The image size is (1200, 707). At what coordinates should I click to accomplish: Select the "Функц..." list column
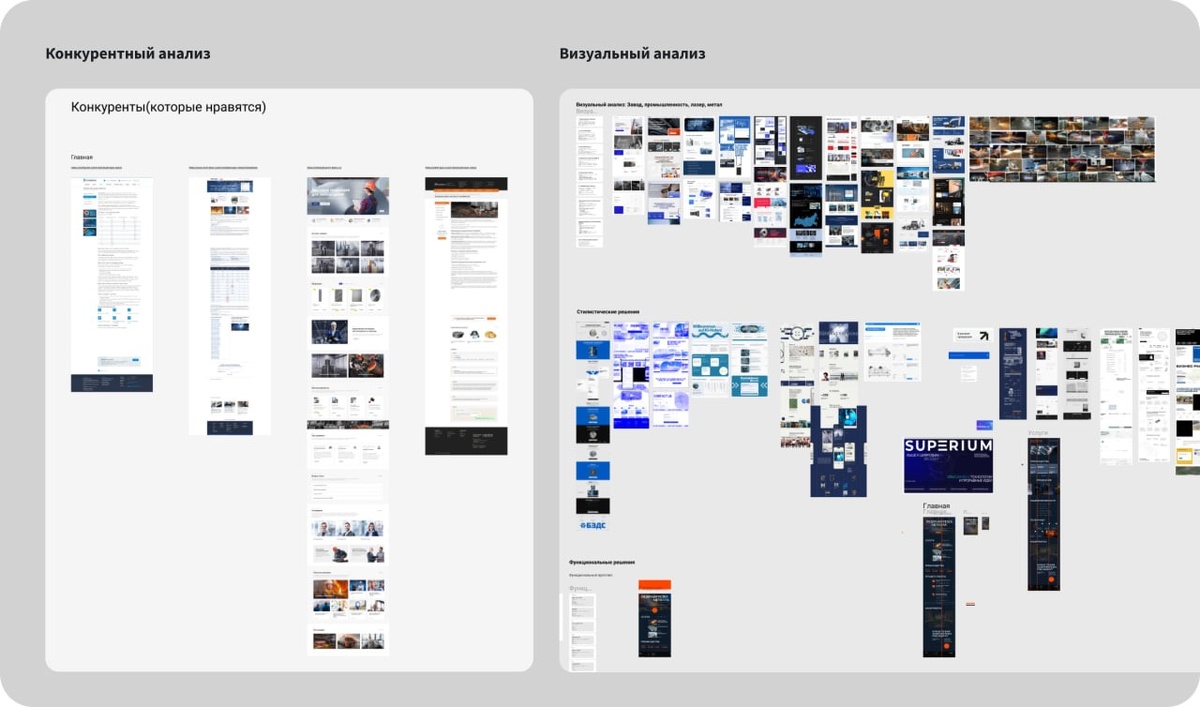582,632
